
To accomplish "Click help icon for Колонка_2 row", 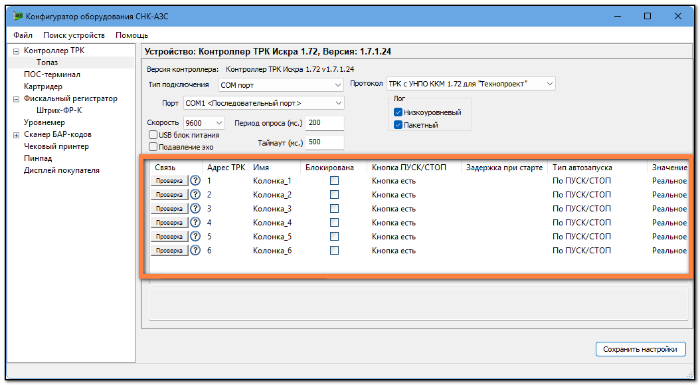I will click(x=195, y=194).
